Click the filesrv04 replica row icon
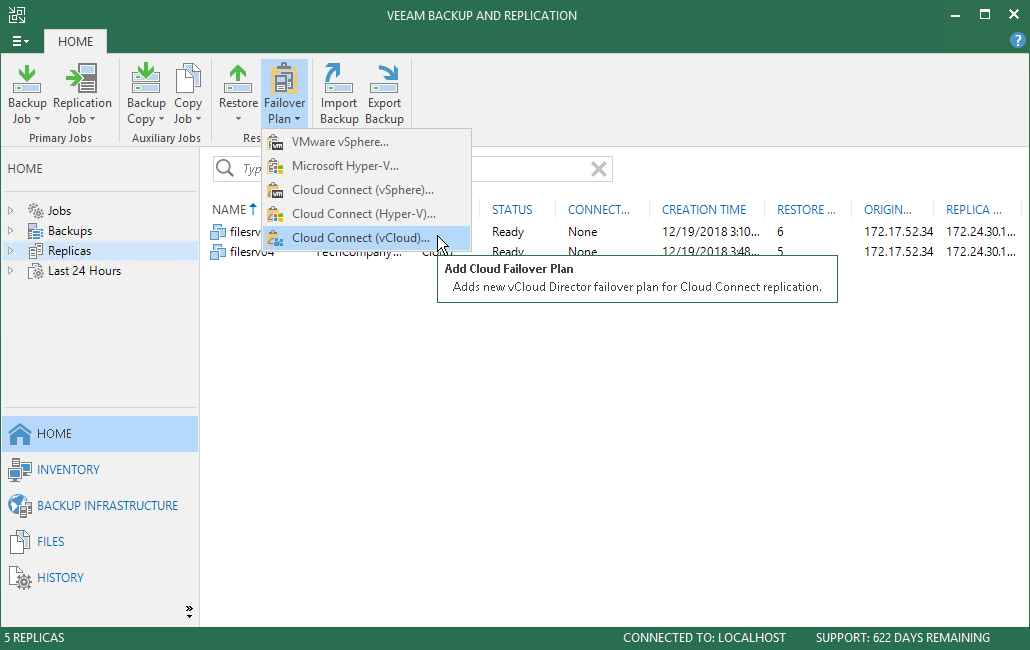The image size is (1030, 650). click(x=218, y=251)
